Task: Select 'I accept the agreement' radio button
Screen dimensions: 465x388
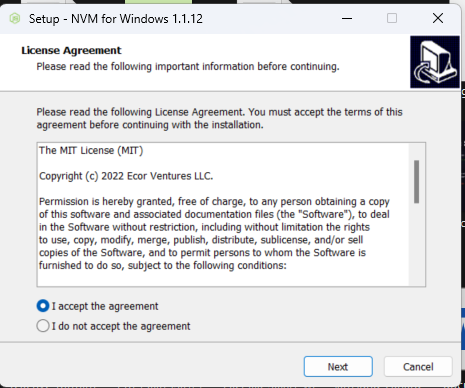Action: click(x=43, y=306)
